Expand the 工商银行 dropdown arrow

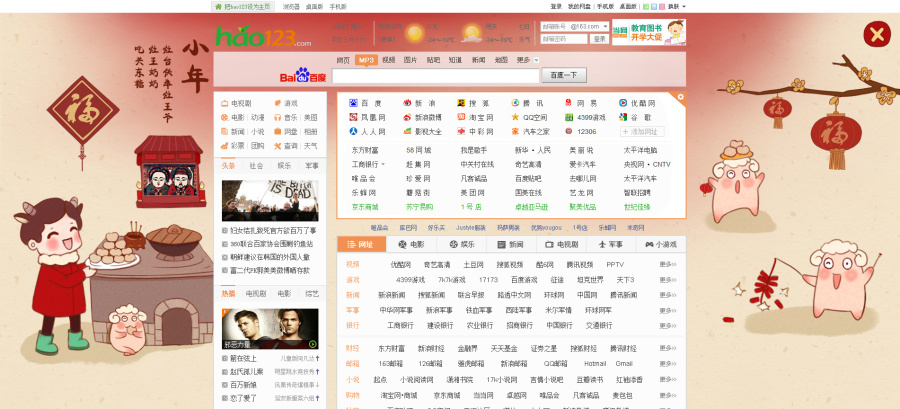point(383,165)
